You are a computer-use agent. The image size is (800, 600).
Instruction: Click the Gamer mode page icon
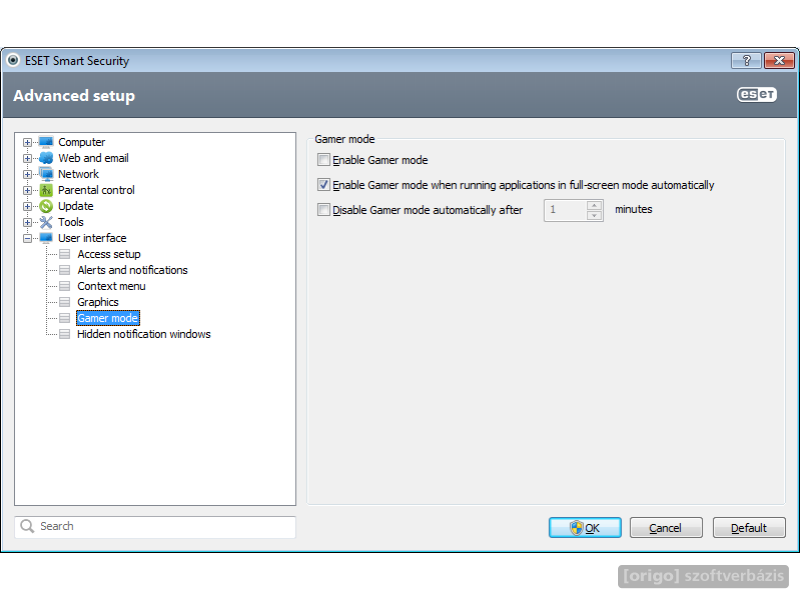tap(65, 318)
